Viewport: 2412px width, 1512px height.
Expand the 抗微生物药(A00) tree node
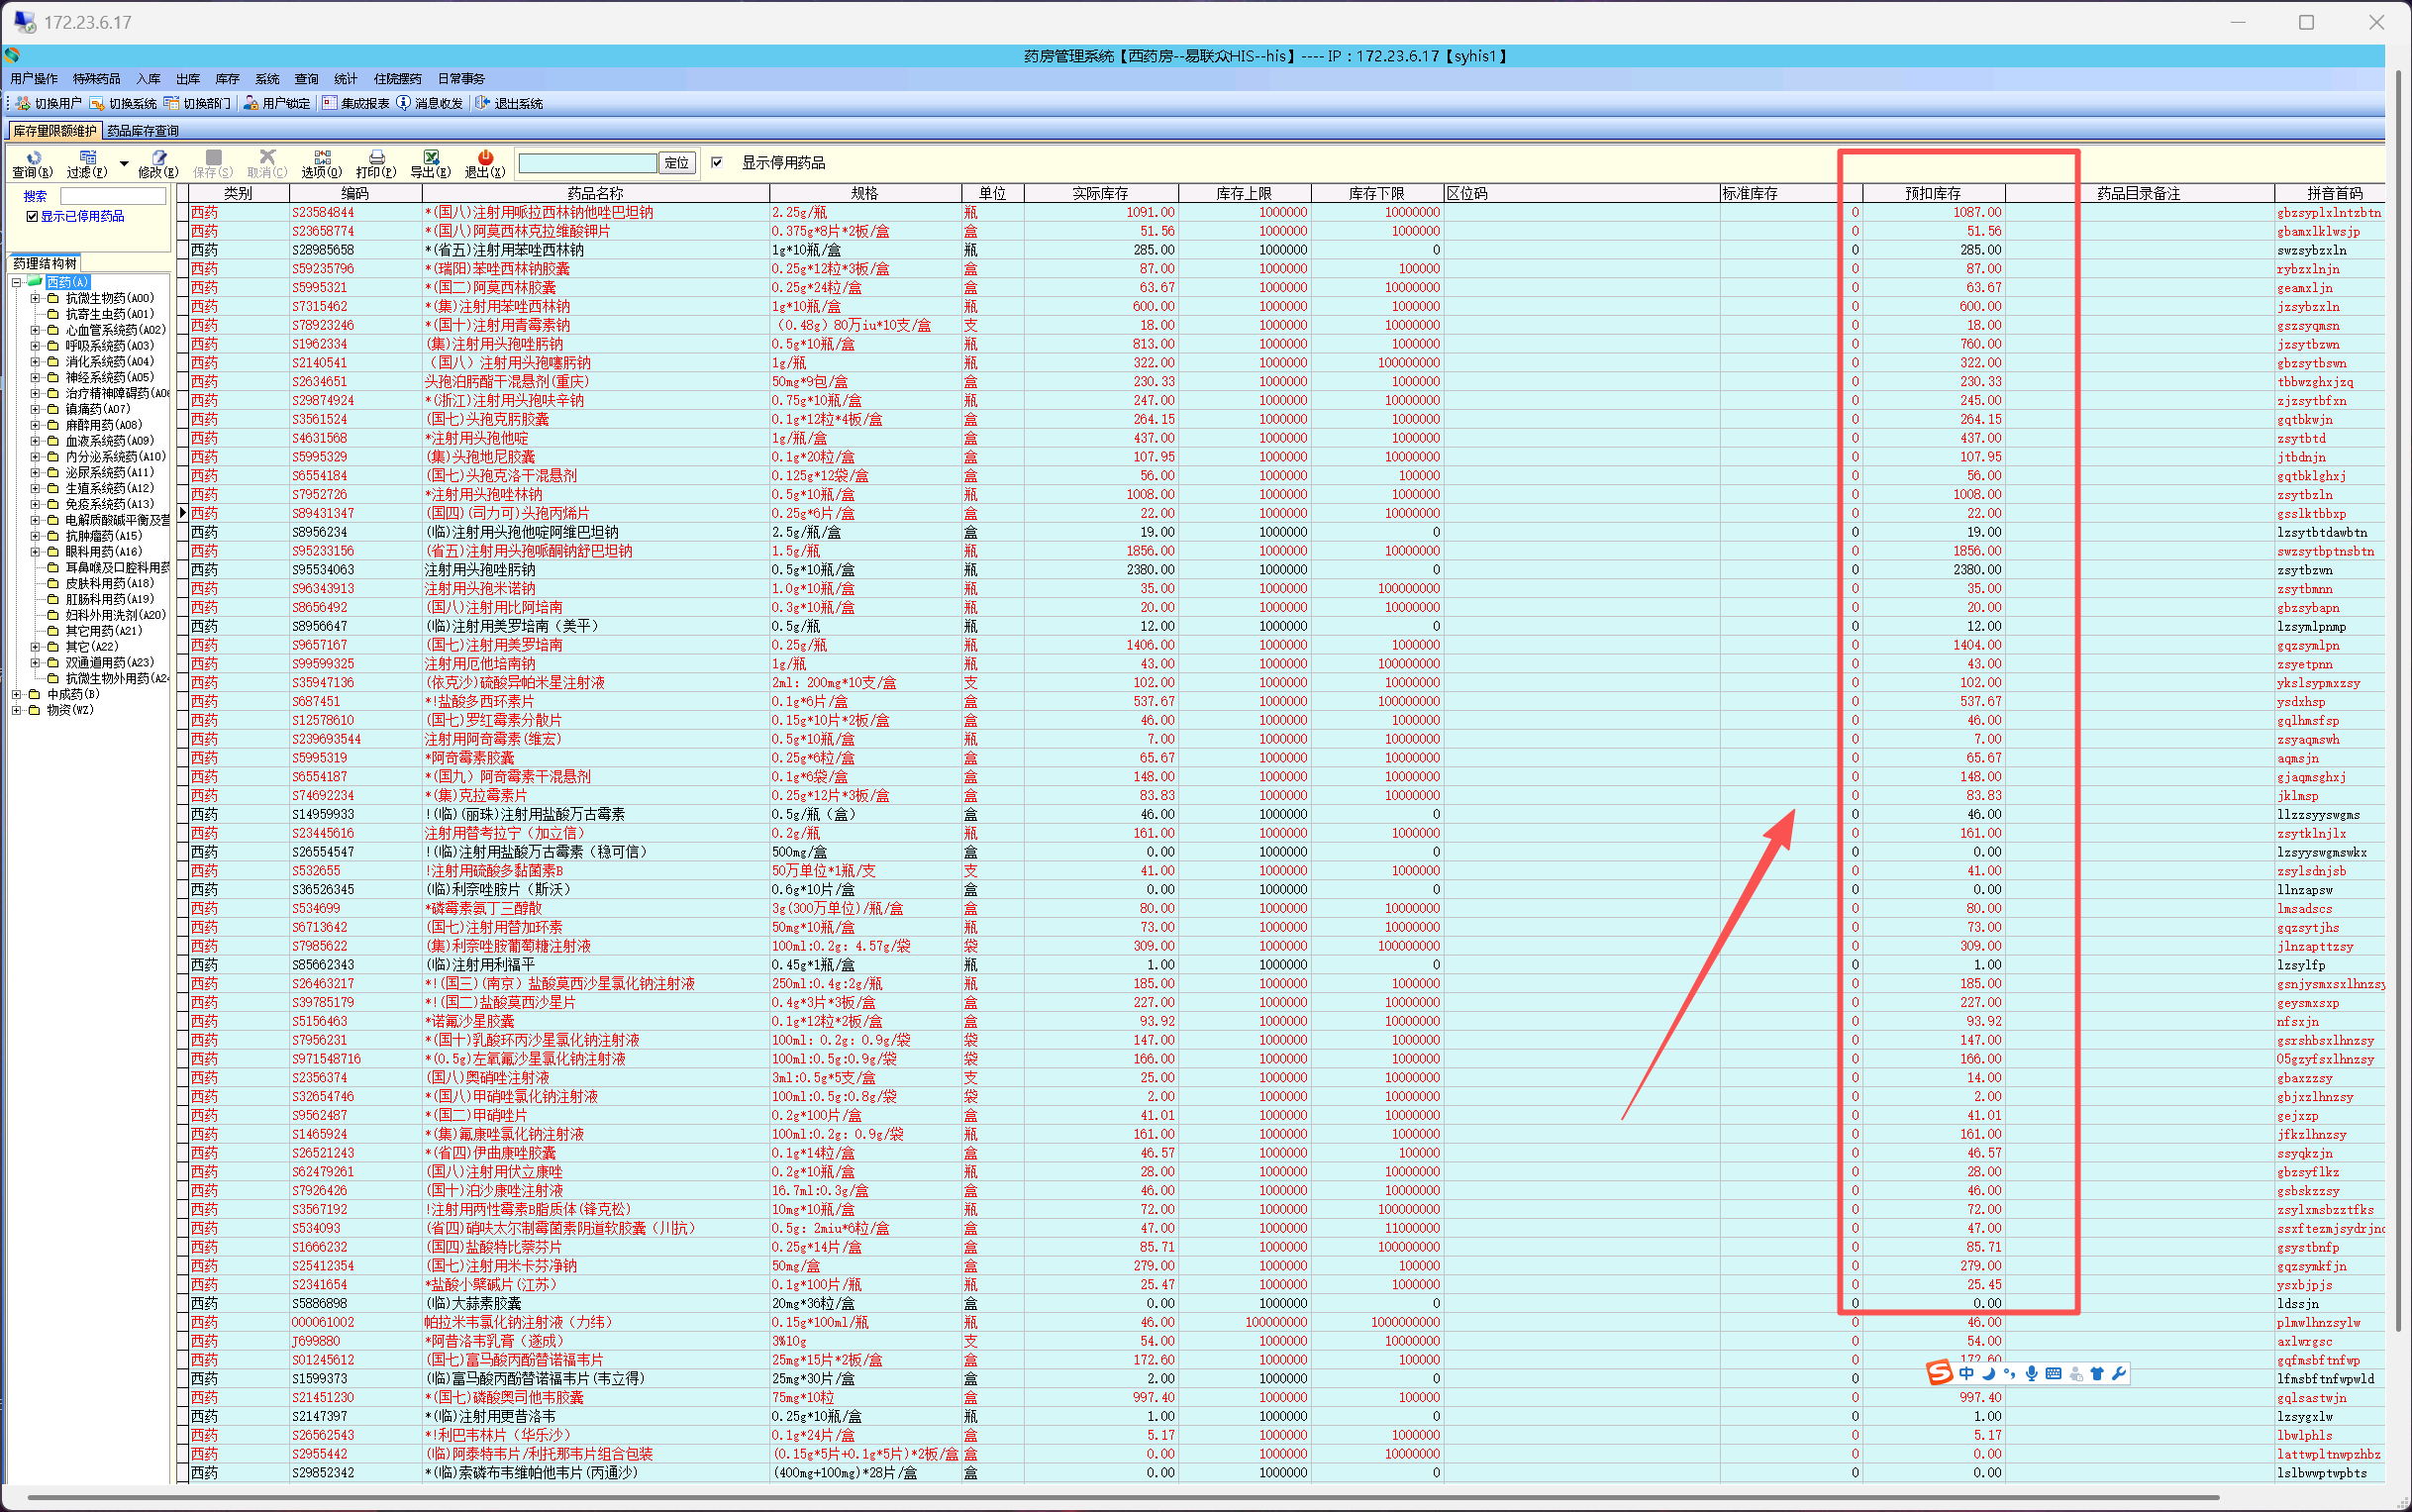35,298
